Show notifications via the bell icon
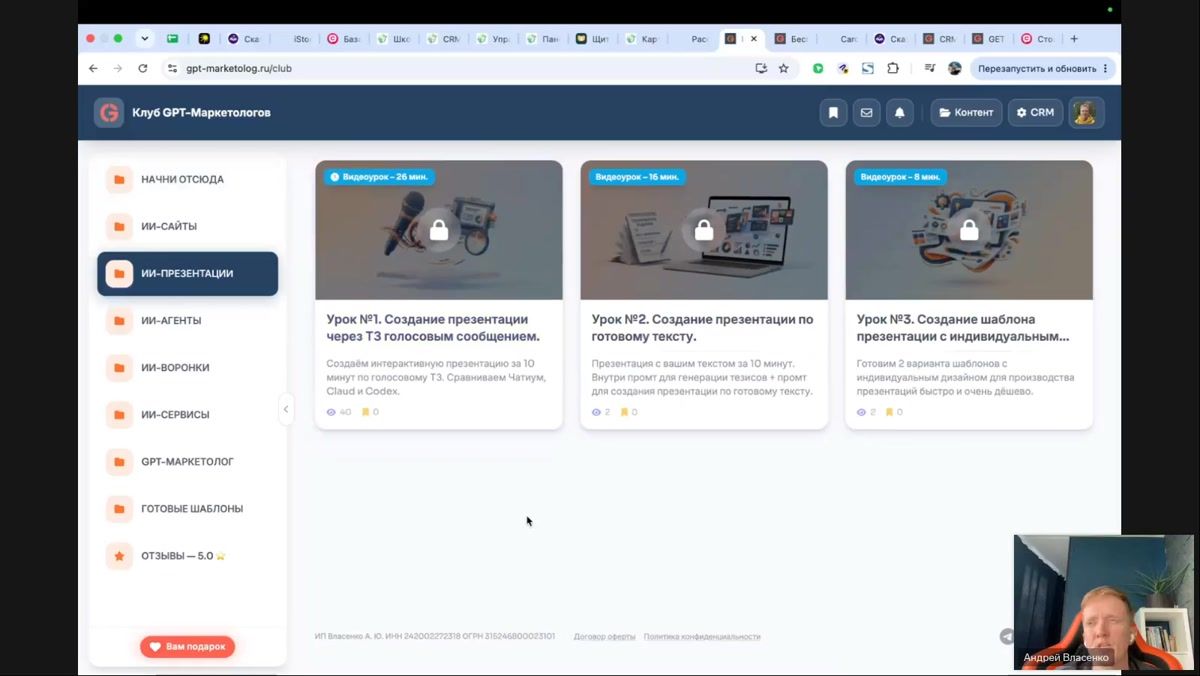The width and height of the screenshot is (1200, 676). pyautogui.click(x=899, y=113)
